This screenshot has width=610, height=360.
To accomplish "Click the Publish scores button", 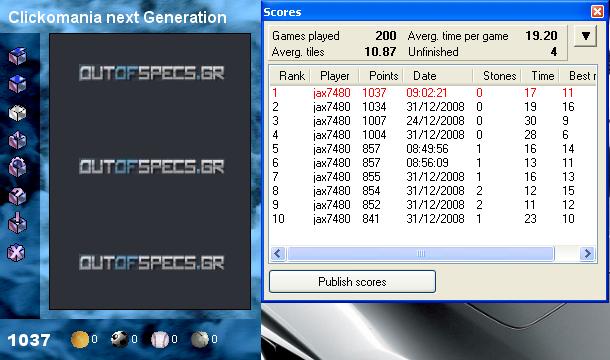I will tap(352, 282).
